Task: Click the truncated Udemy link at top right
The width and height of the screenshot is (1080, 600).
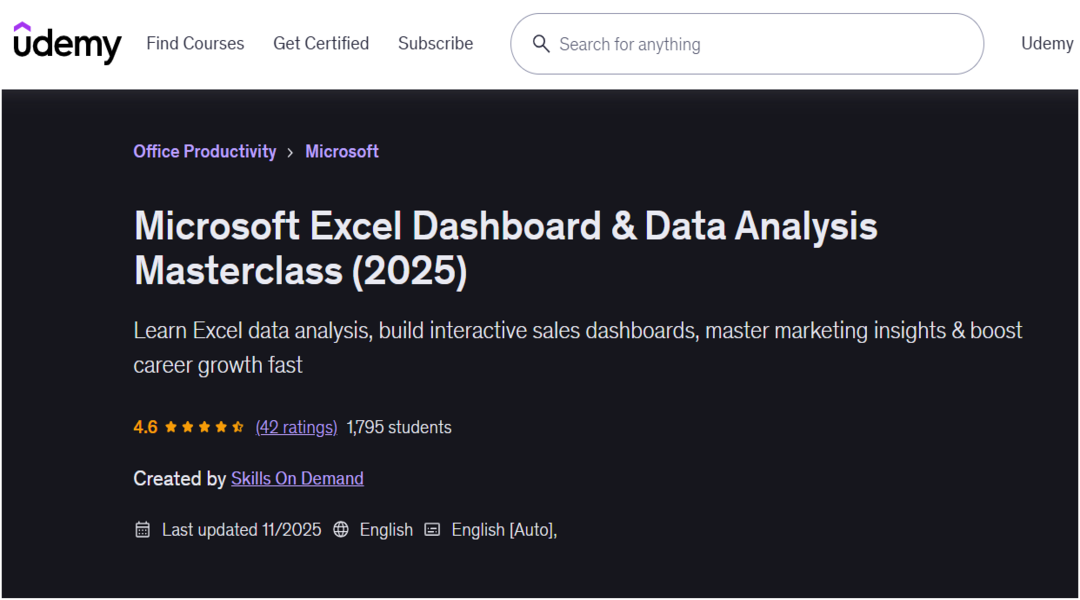Action: click(x=1046, y=44)
